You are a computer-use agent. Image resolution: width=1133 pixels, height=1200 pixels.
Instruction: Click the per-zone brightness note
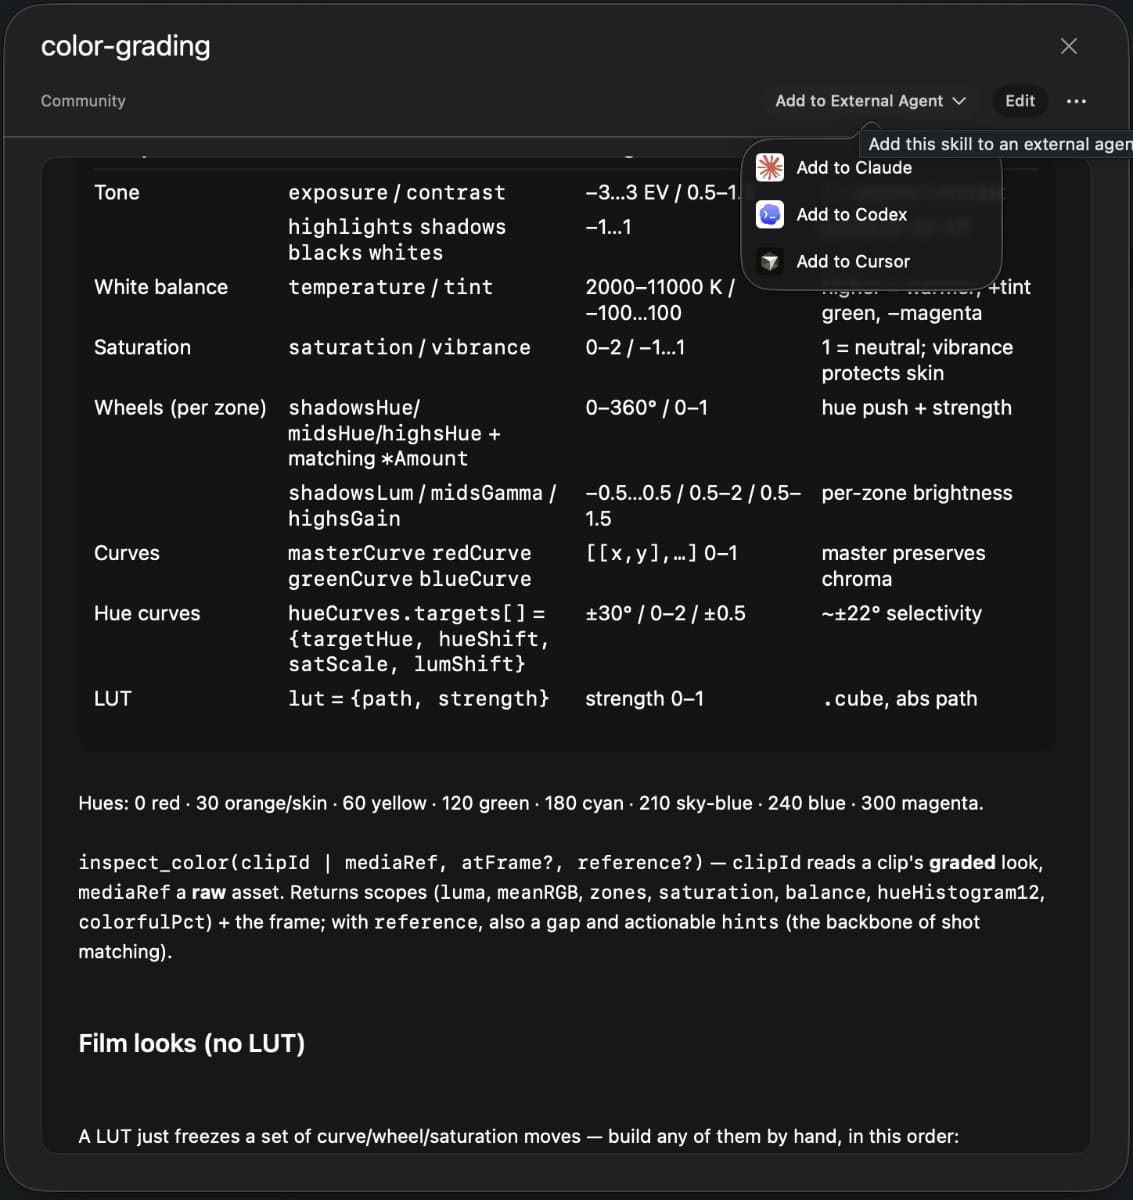pos(917,493)
